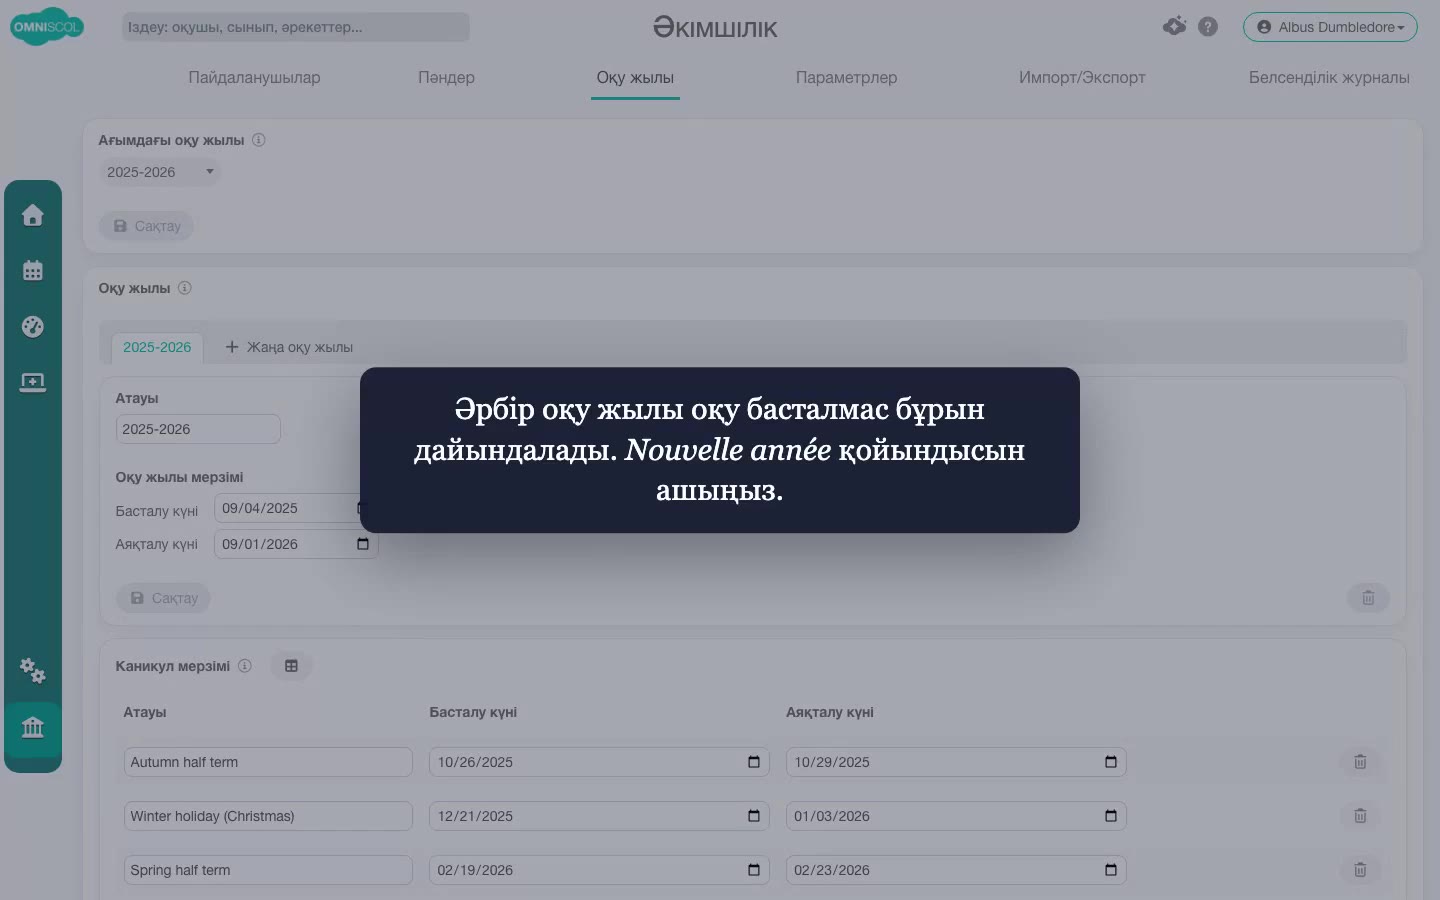Click the Winter holiday (Christmas) name field
The image size is (1440, 900).
click(268, 816)
